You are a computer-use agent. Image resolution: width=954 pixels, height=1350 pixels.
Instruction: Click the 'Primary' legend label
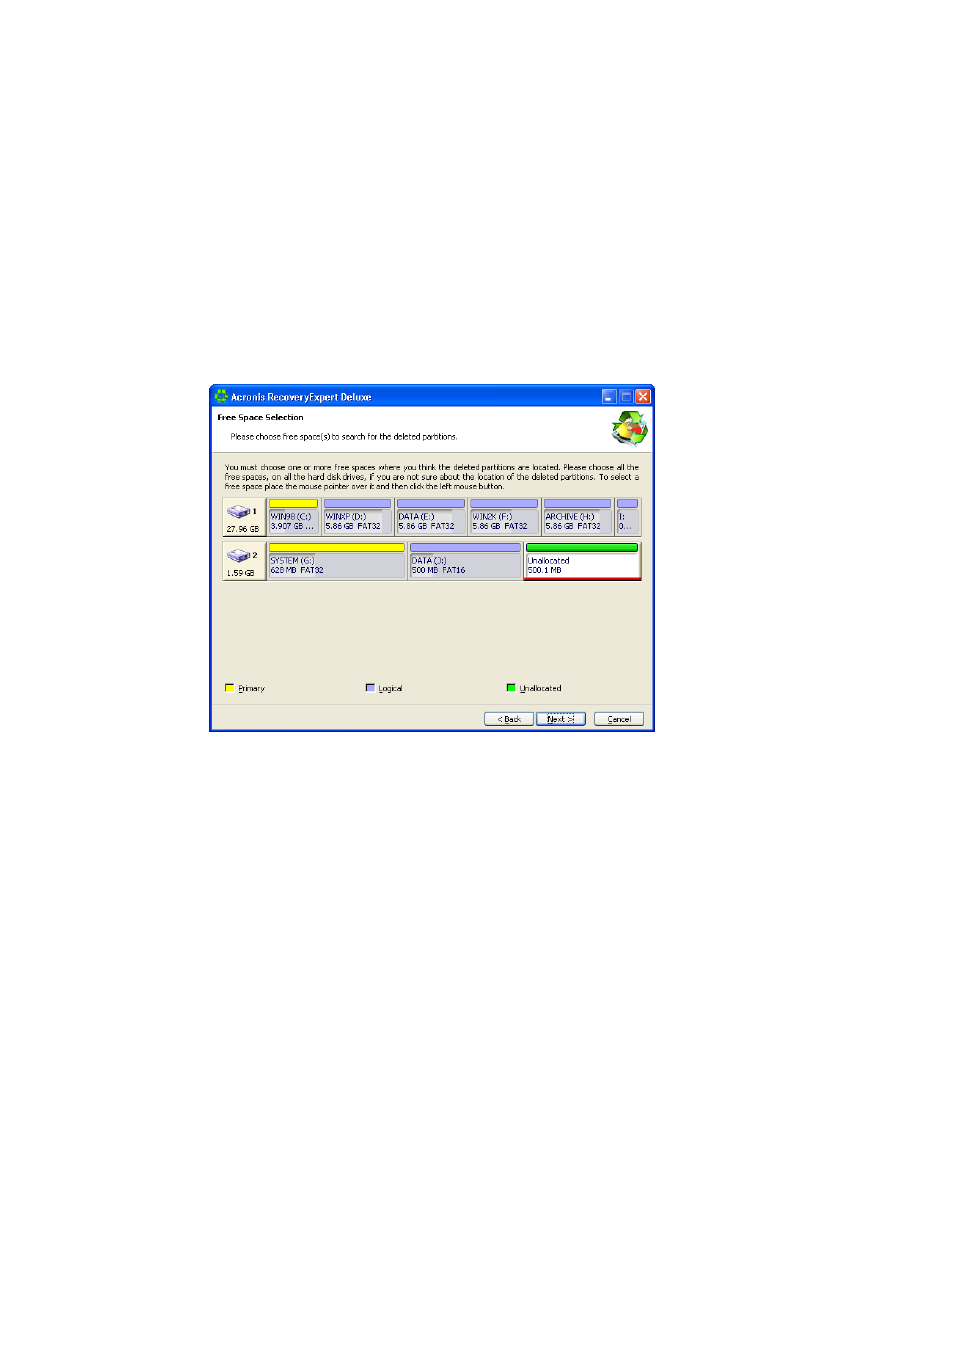[x=251, y=689]
